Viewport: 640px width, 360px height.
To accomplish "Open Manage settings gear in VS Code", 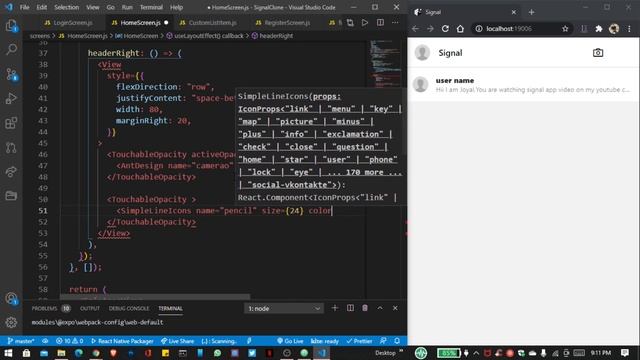I will pos(11,322).
